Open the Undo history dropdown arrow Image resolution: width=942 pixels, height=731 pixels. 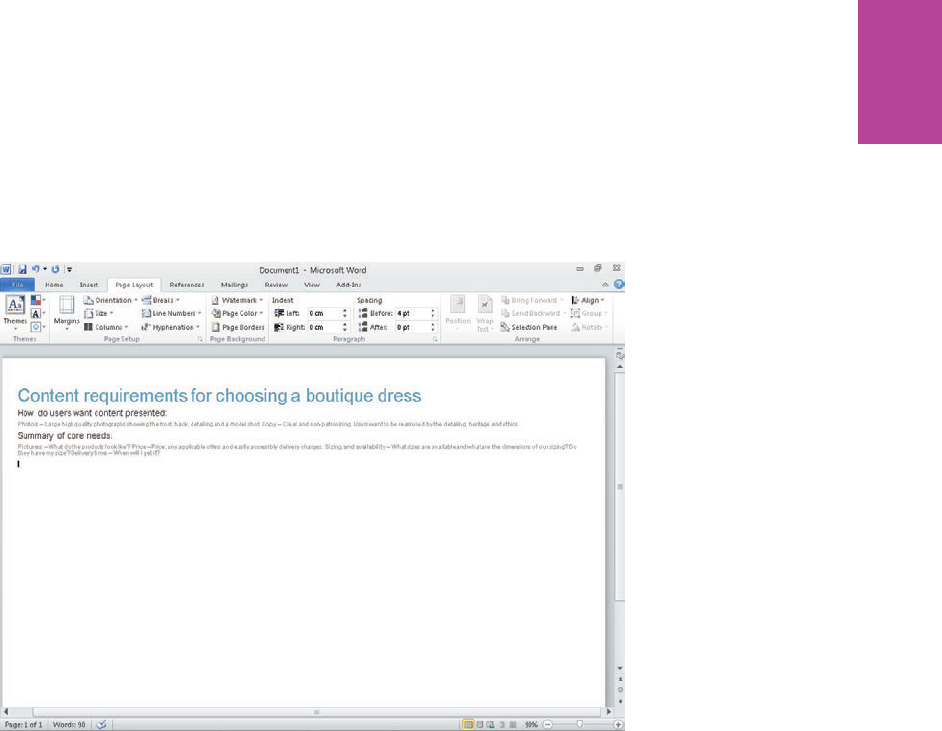[44, 269]
